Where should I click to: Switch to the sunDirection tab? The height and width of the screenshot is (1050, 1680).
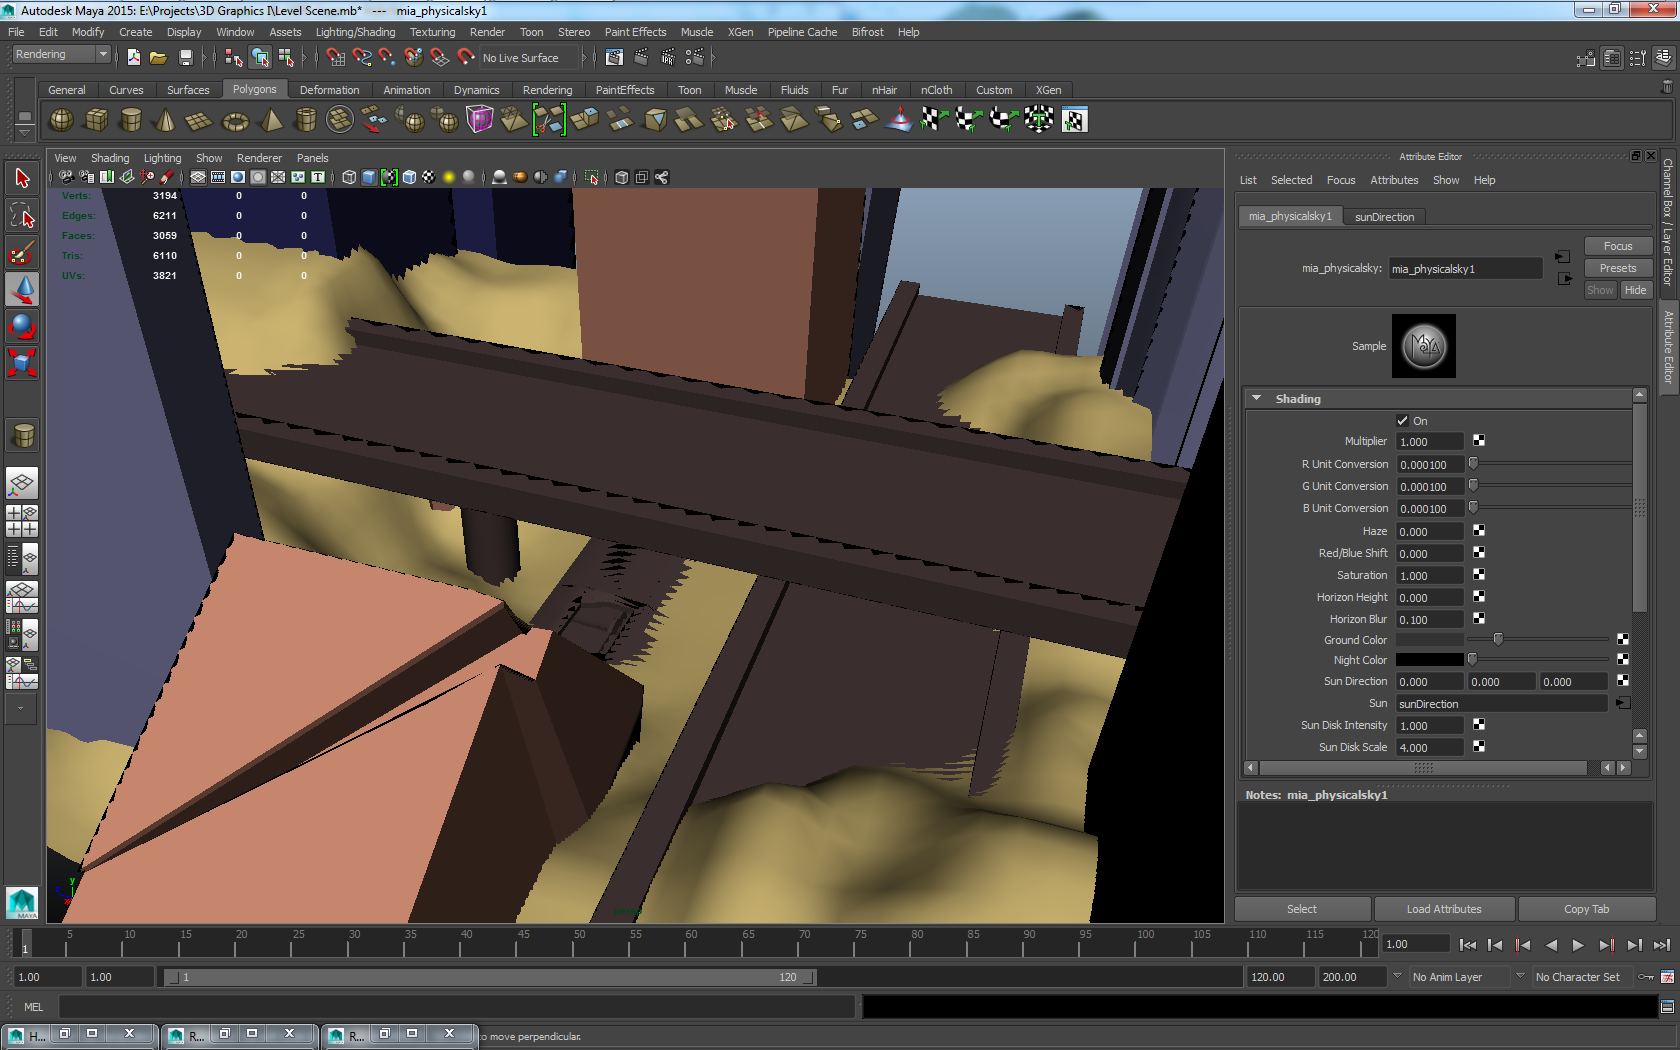(x=1384, y=217)
